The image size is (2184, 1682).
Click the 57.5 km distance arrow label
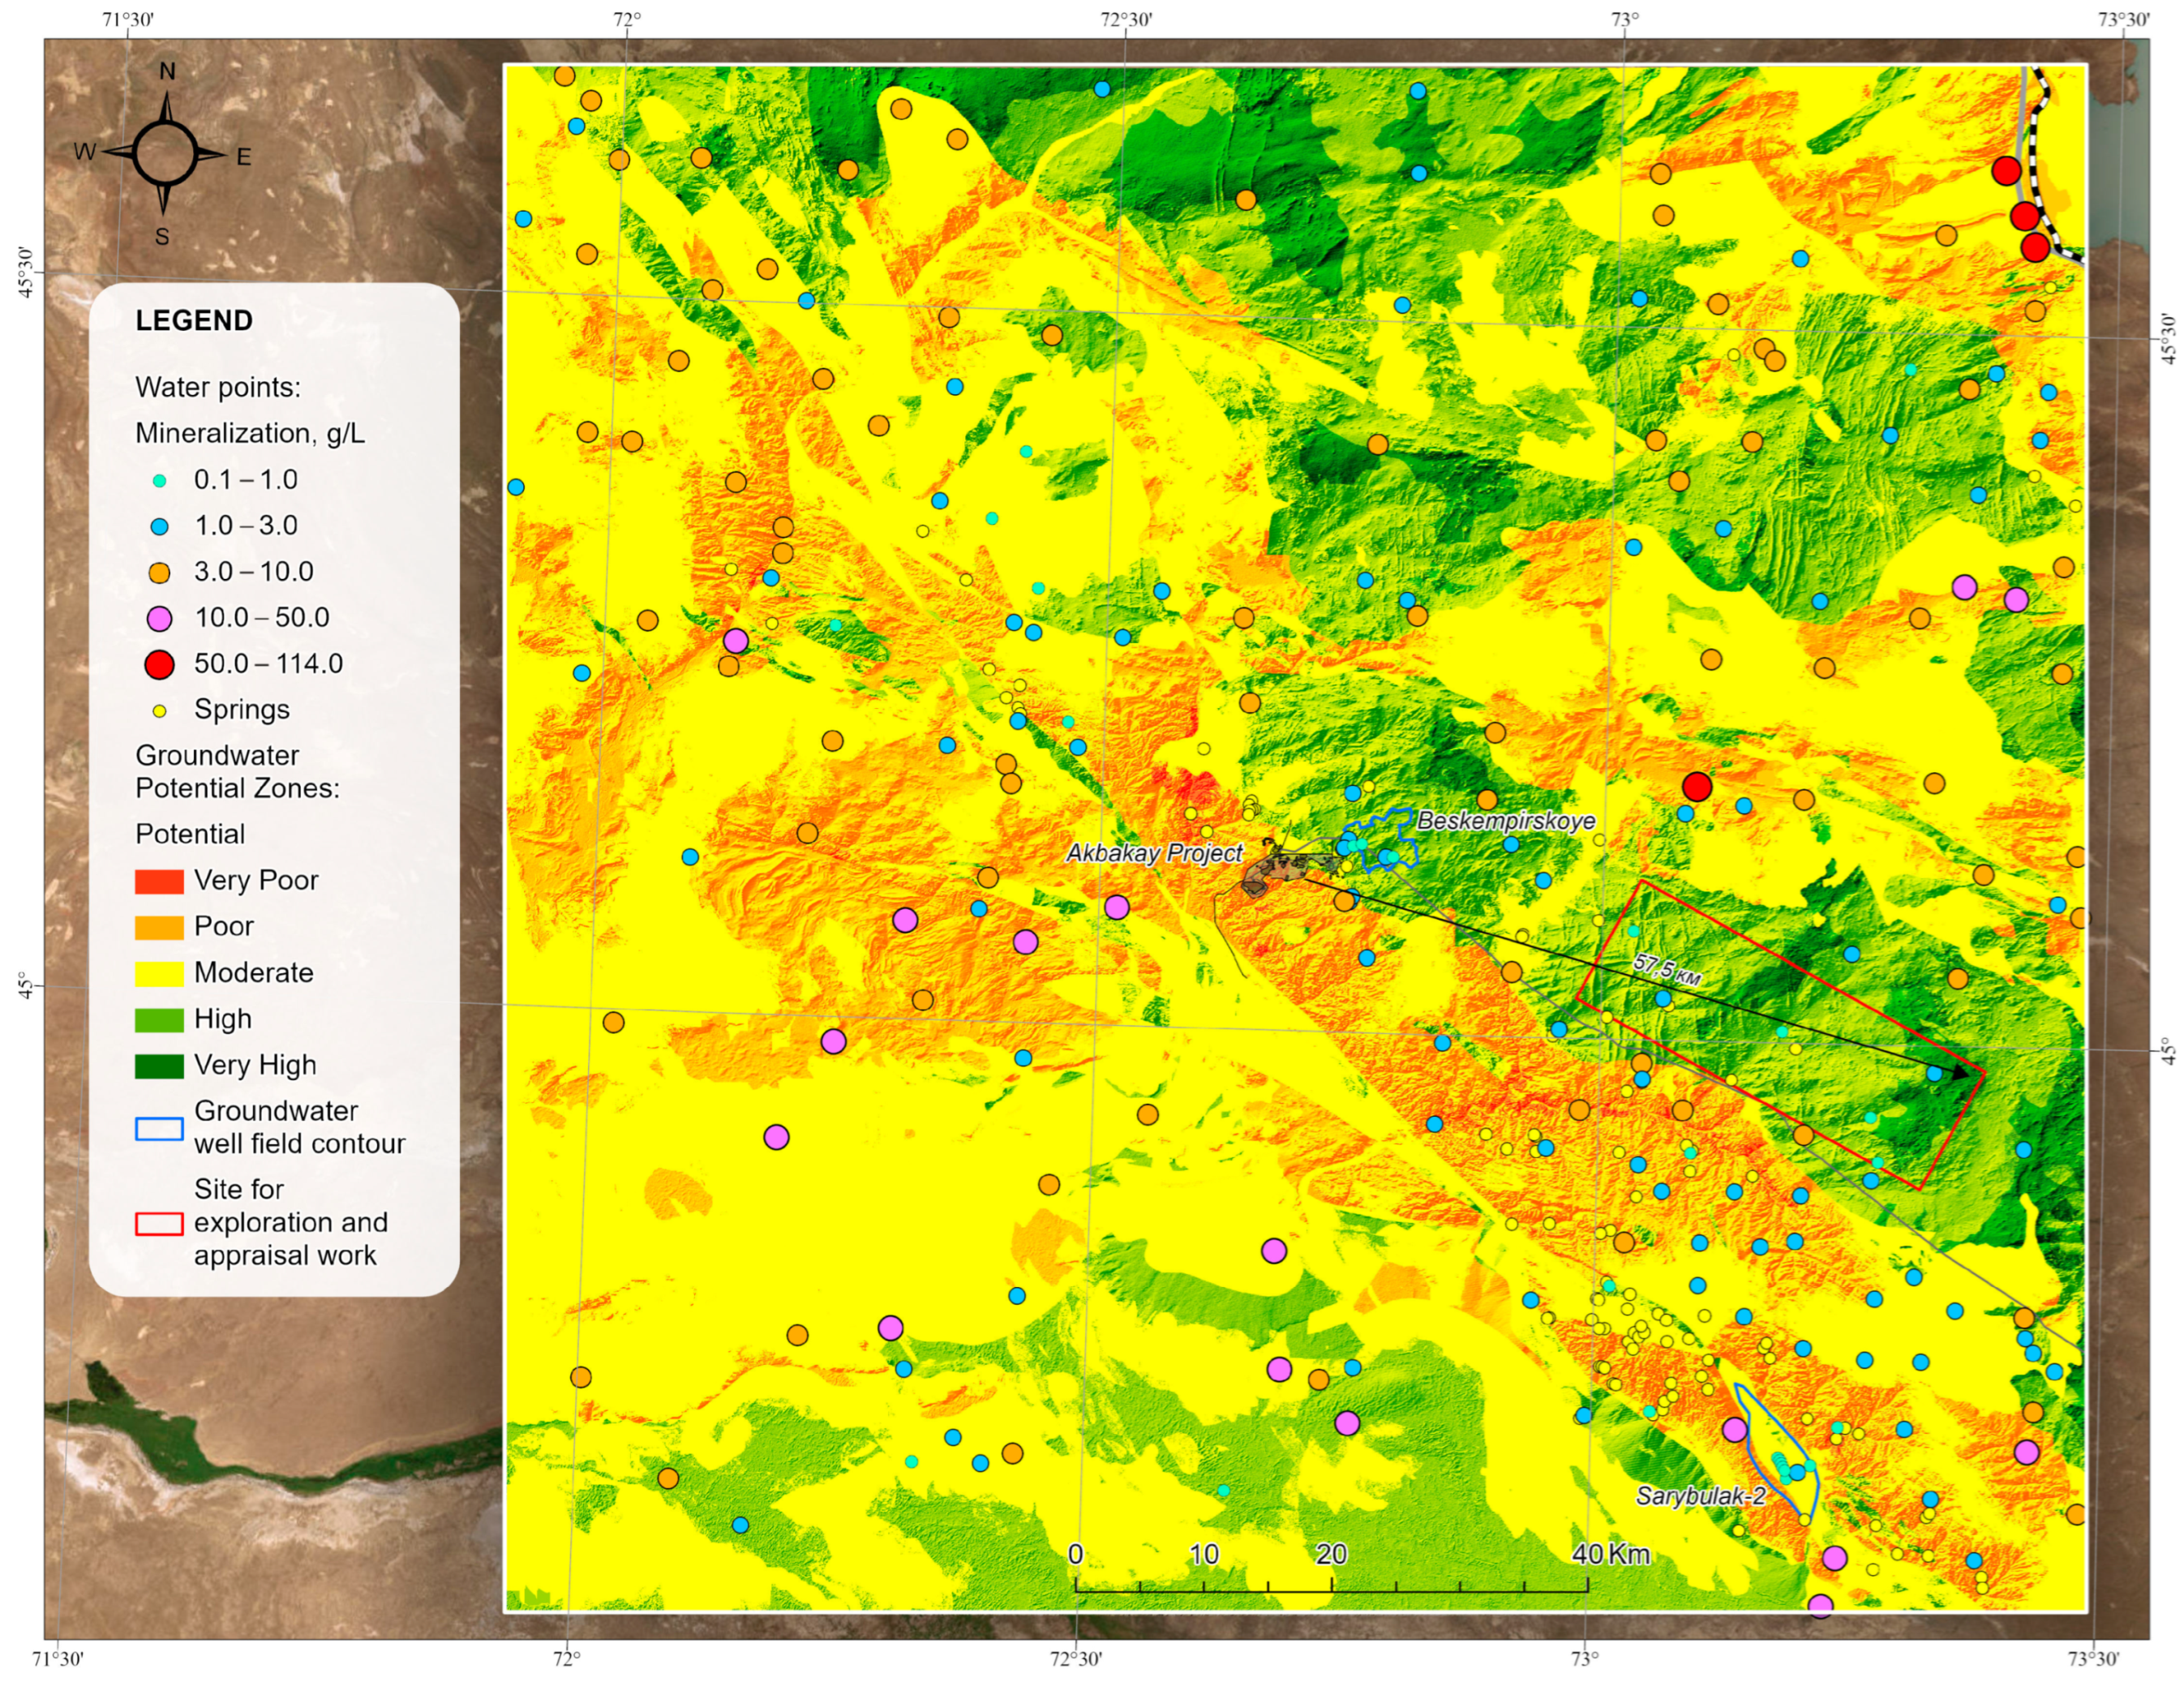(x=1667, y=969)
